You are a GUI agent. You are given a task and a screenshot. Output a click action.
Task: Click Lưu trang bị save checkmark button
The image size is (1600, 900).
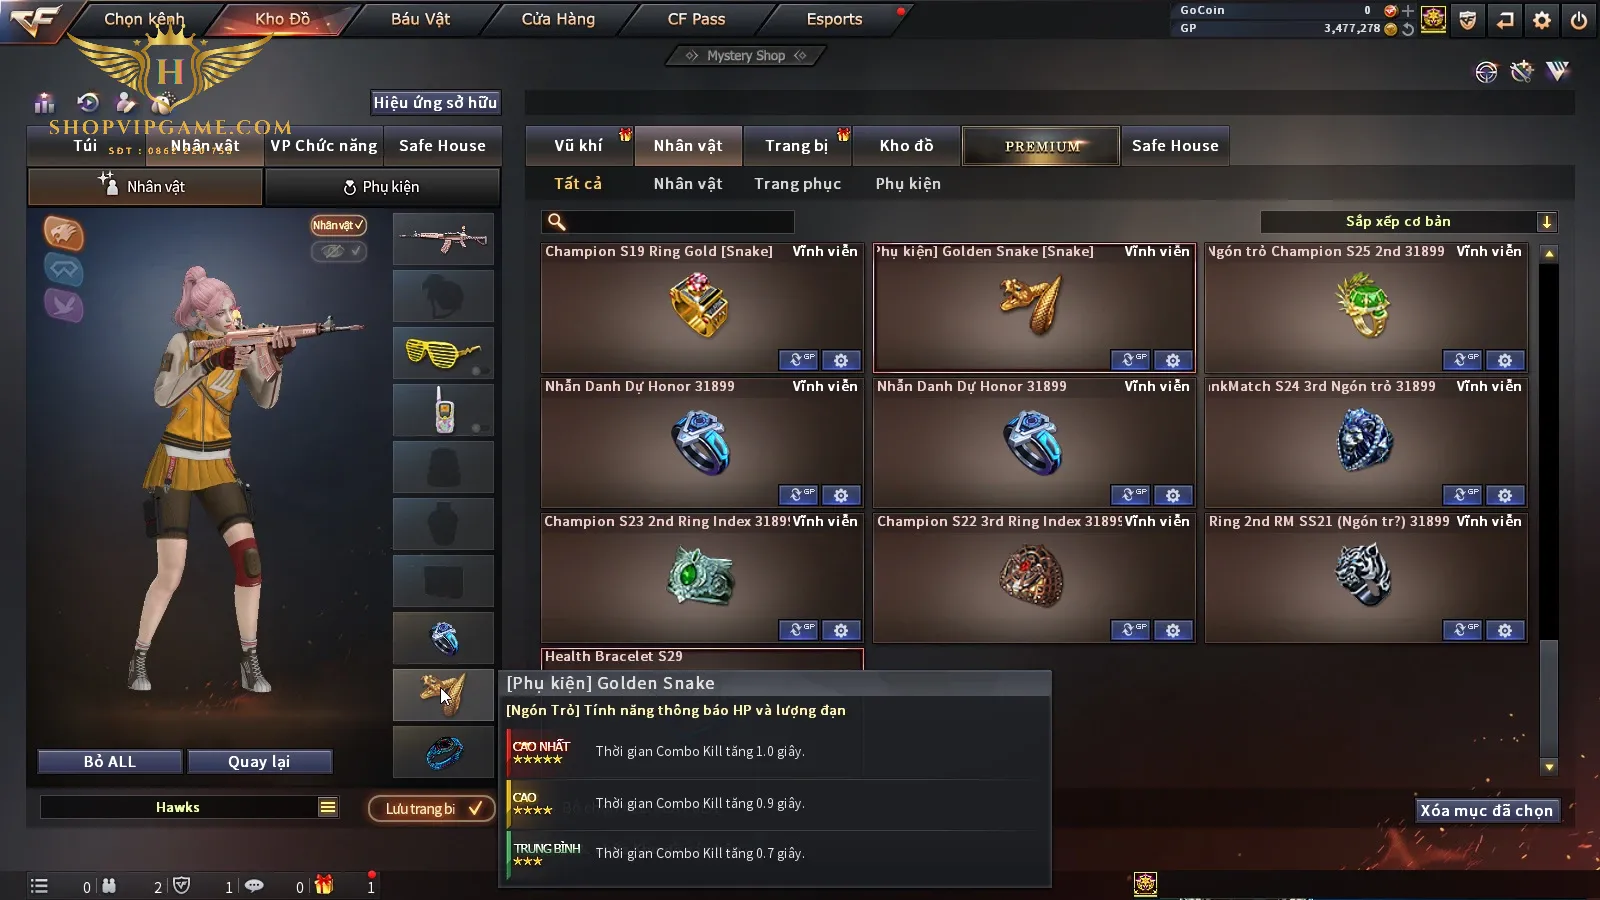[x=432, y=809]
